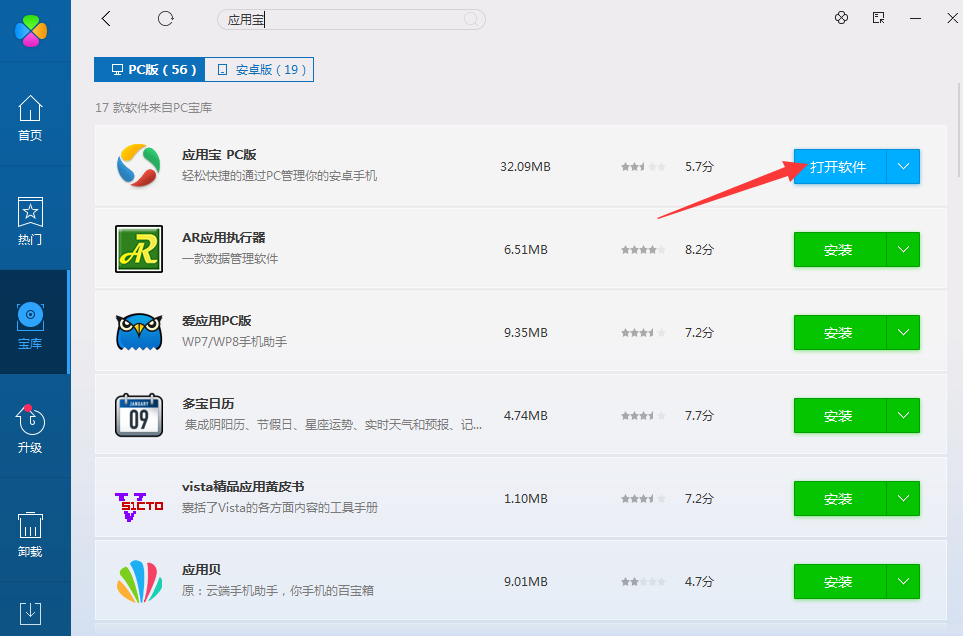
Task: Expand dropdown arrow next to 打开软件
Action: [903, 167]
